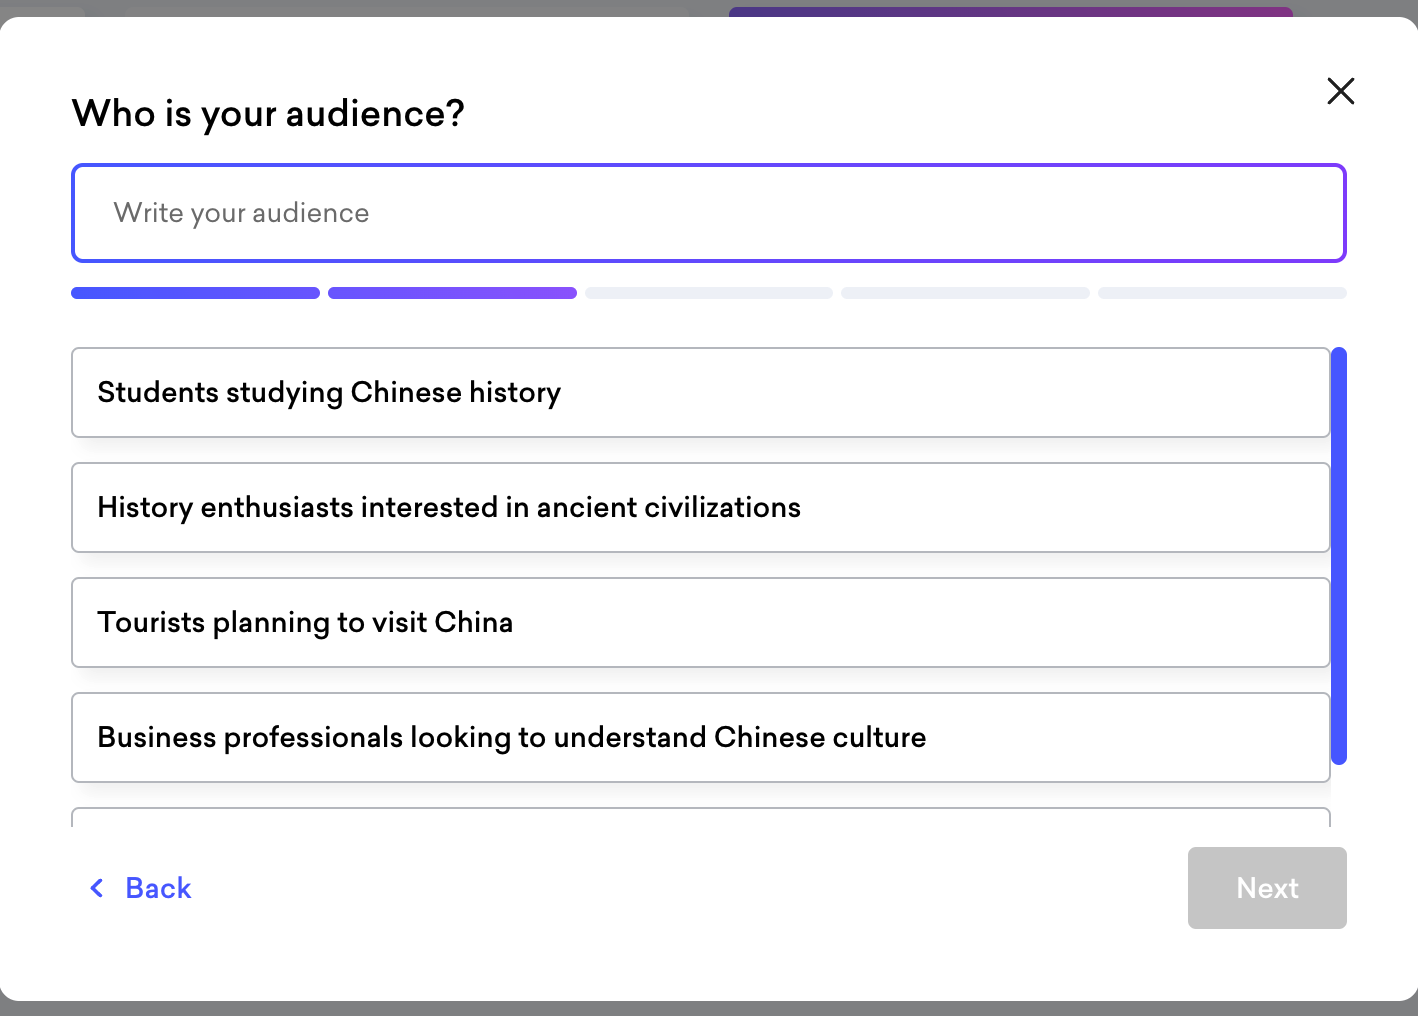
Task: Click the third empty progress step bar
Action: tap(708, 293)
